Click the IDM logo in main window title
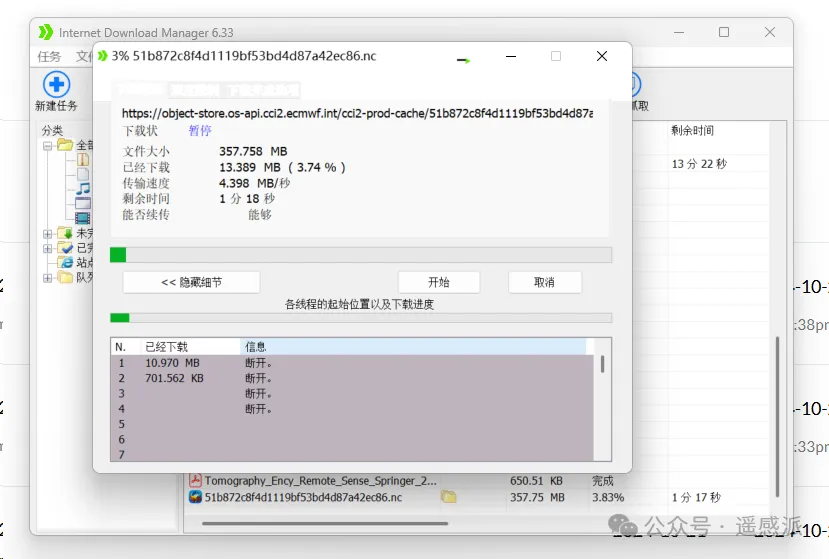The width and height of the screenshot is (829, 559). tap(46, 32)
